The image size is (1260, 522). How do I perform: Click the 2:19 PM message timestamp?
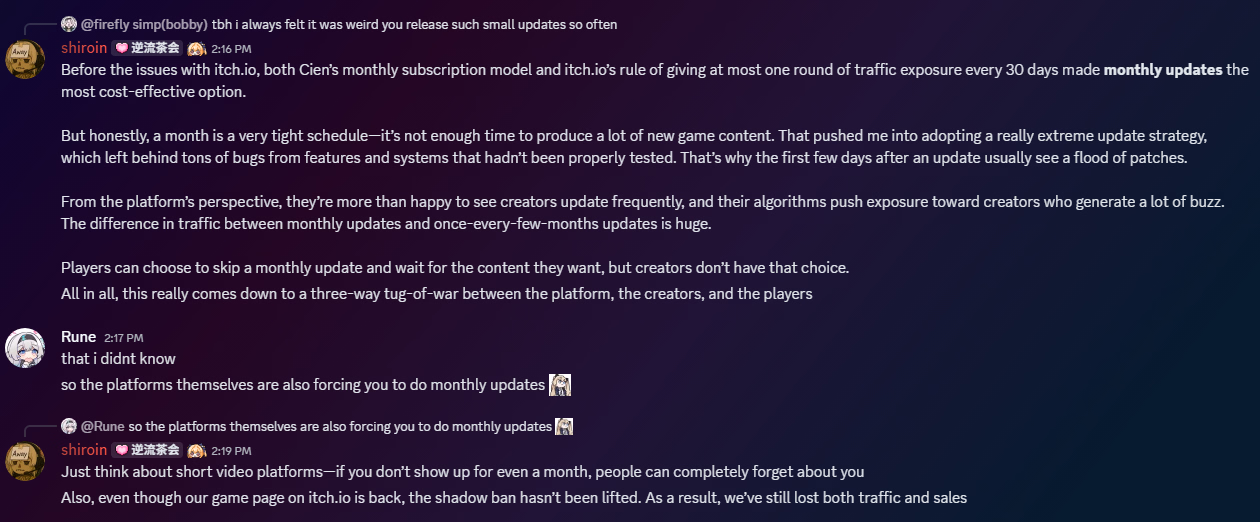coord(231,451)
